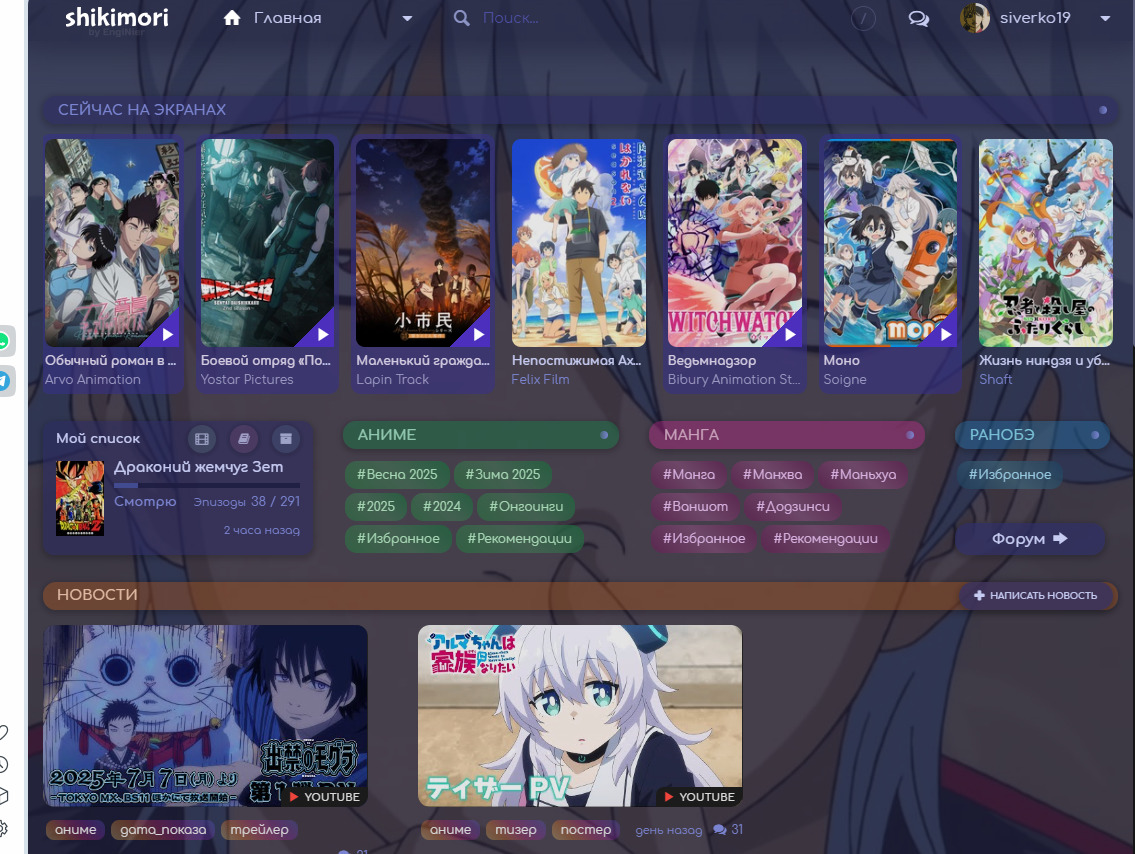Click the anime film icon in Мой список
The width and height of the screenshot is (1135, 854).
point(203,438)
